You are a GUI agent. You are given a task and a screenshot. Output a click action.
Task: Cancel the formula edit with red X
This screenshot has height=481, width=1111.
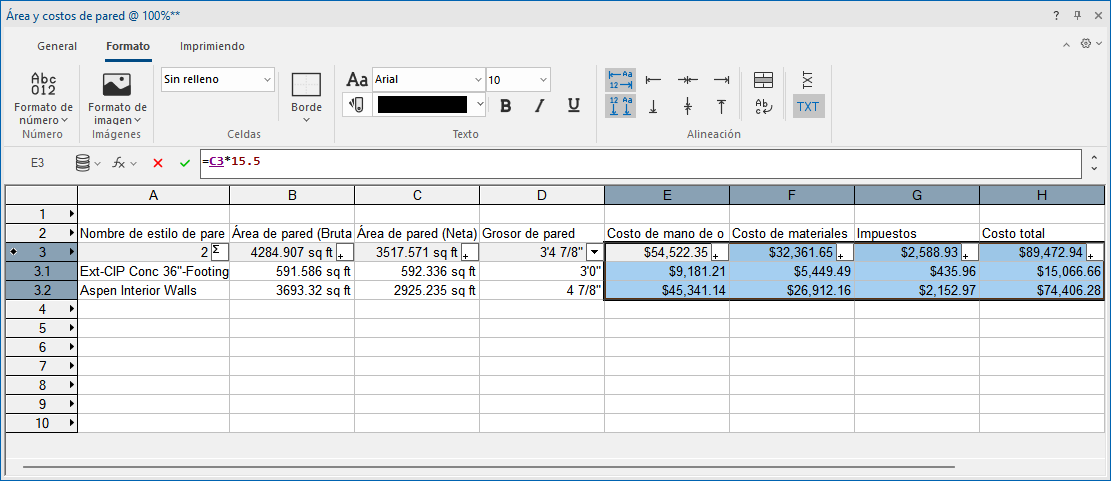coord(158,163)
